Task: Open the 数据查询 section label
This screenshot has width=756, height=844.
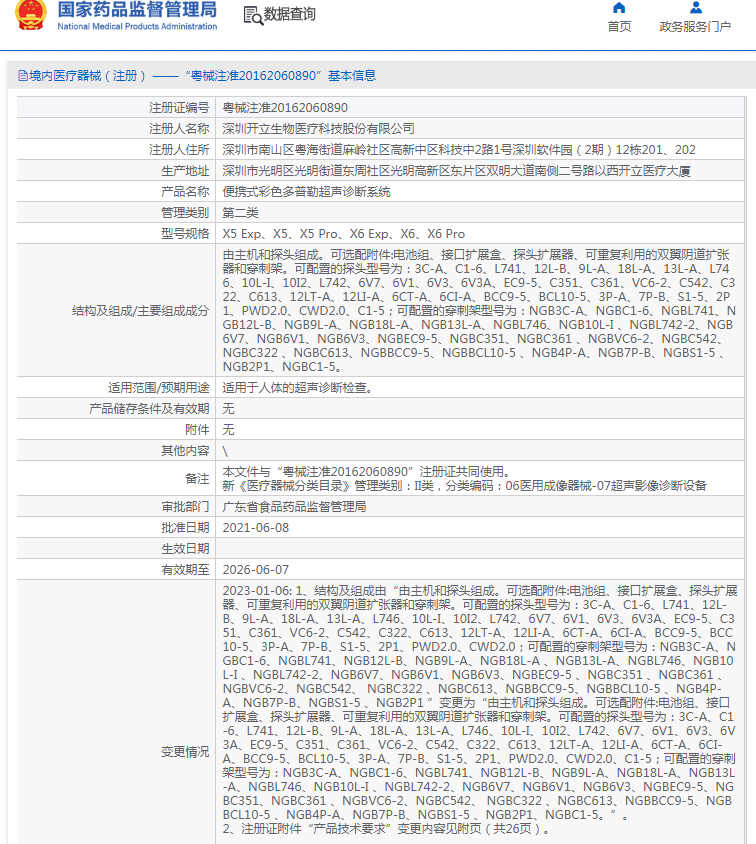Action: tap(290, 15)
